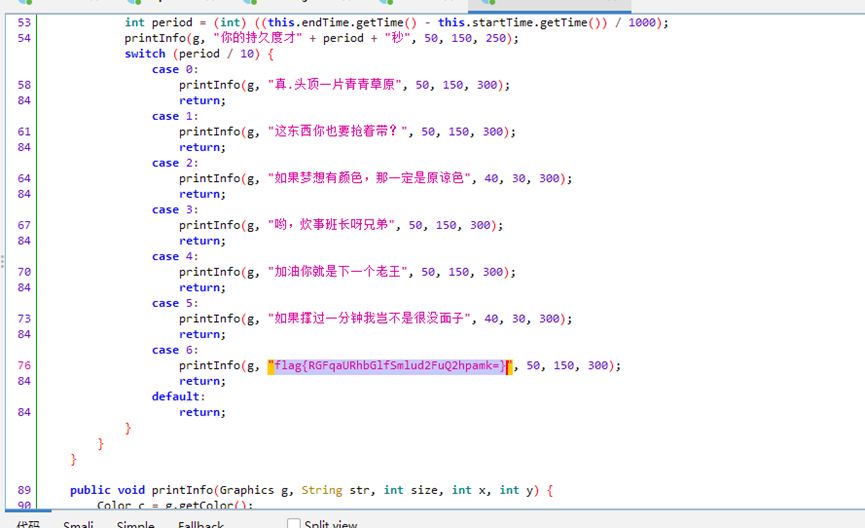Switch to the Smali tab
This screenshot has height=528, width=865.
tap(78, 525)
